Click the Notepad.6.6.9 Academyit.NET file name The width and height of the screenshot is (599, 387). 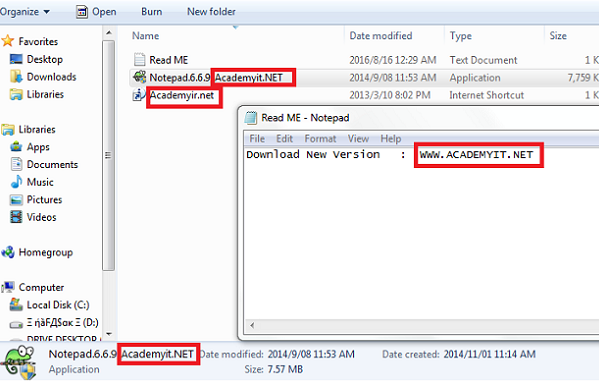tap(216, 78)
